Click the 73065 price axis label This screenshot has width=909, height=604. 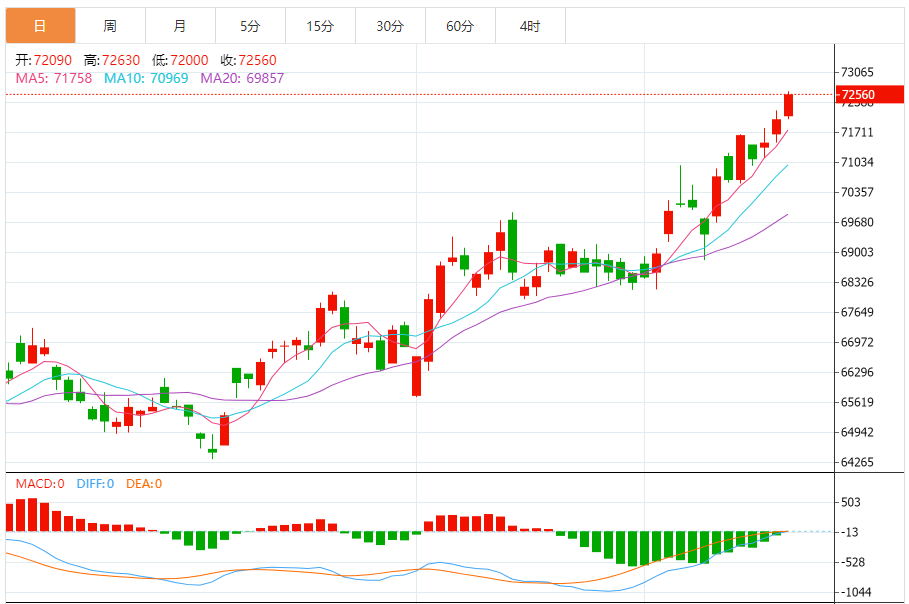click(857, 72)
